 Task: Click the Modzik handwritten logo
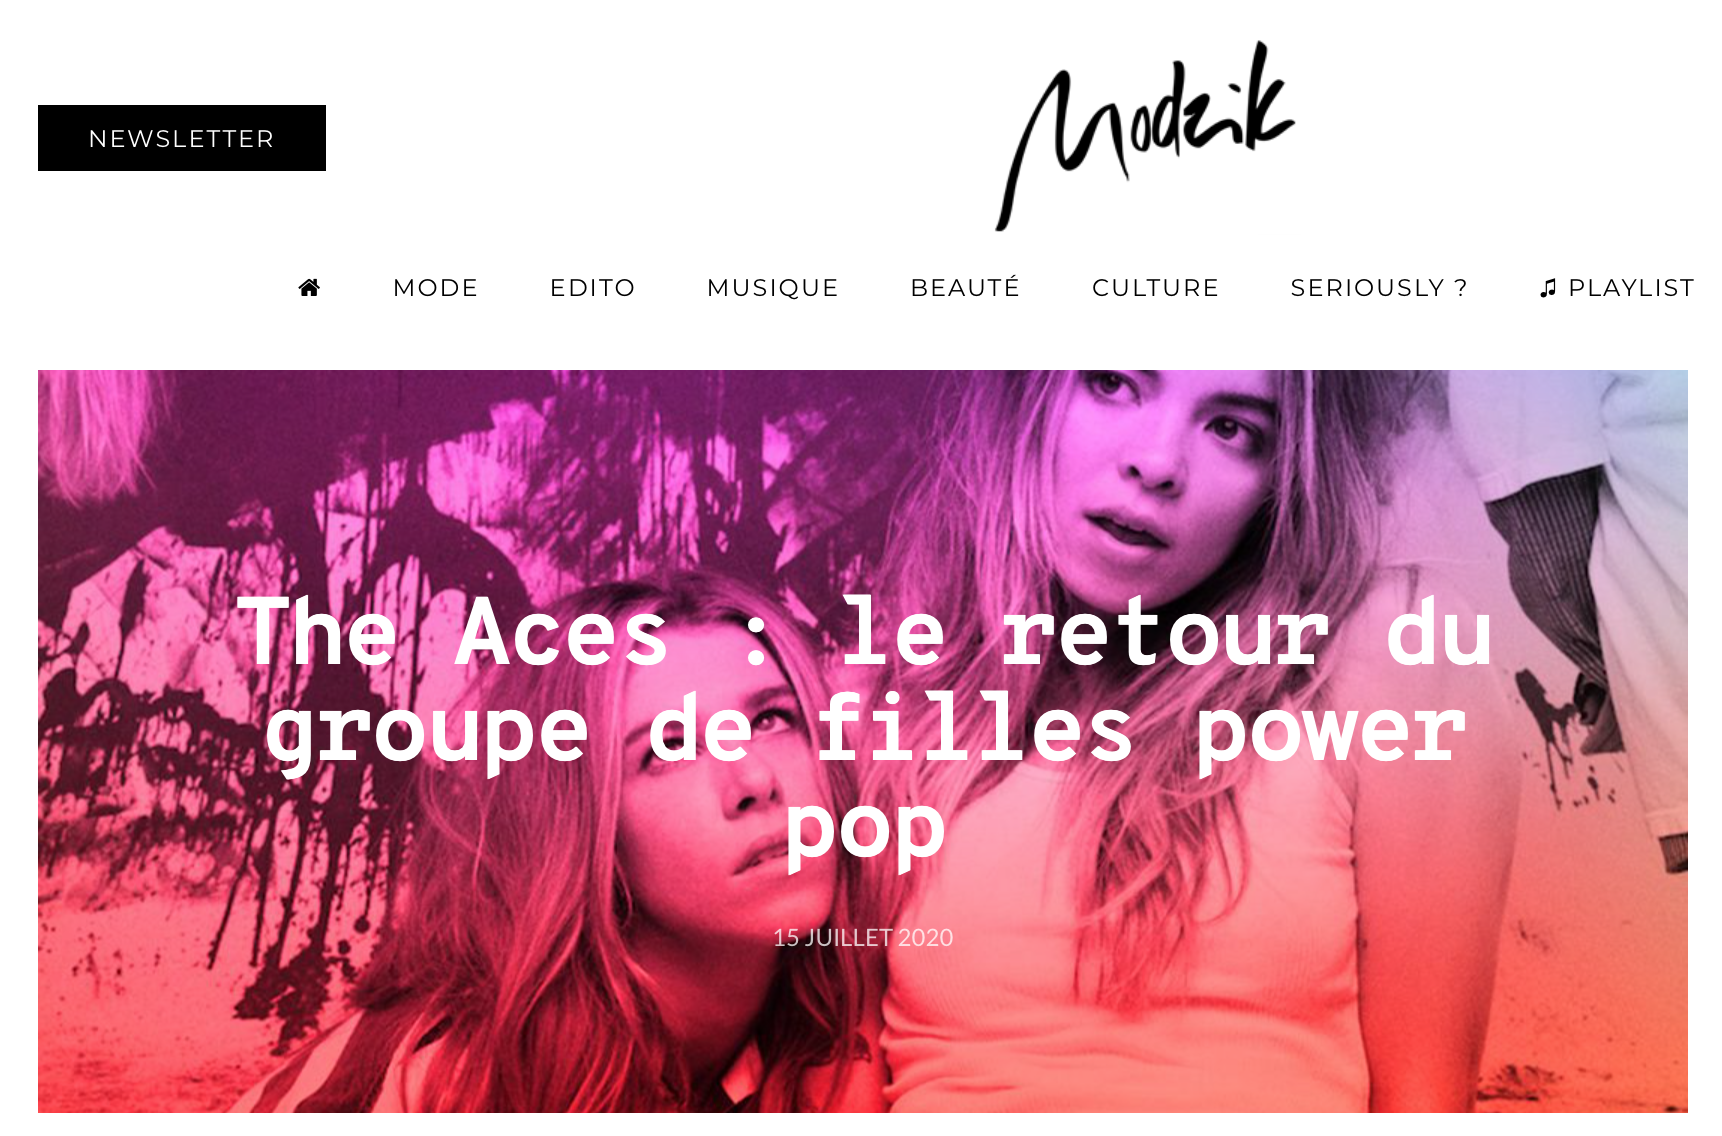pyautogui.click(x=1145, y=135)
